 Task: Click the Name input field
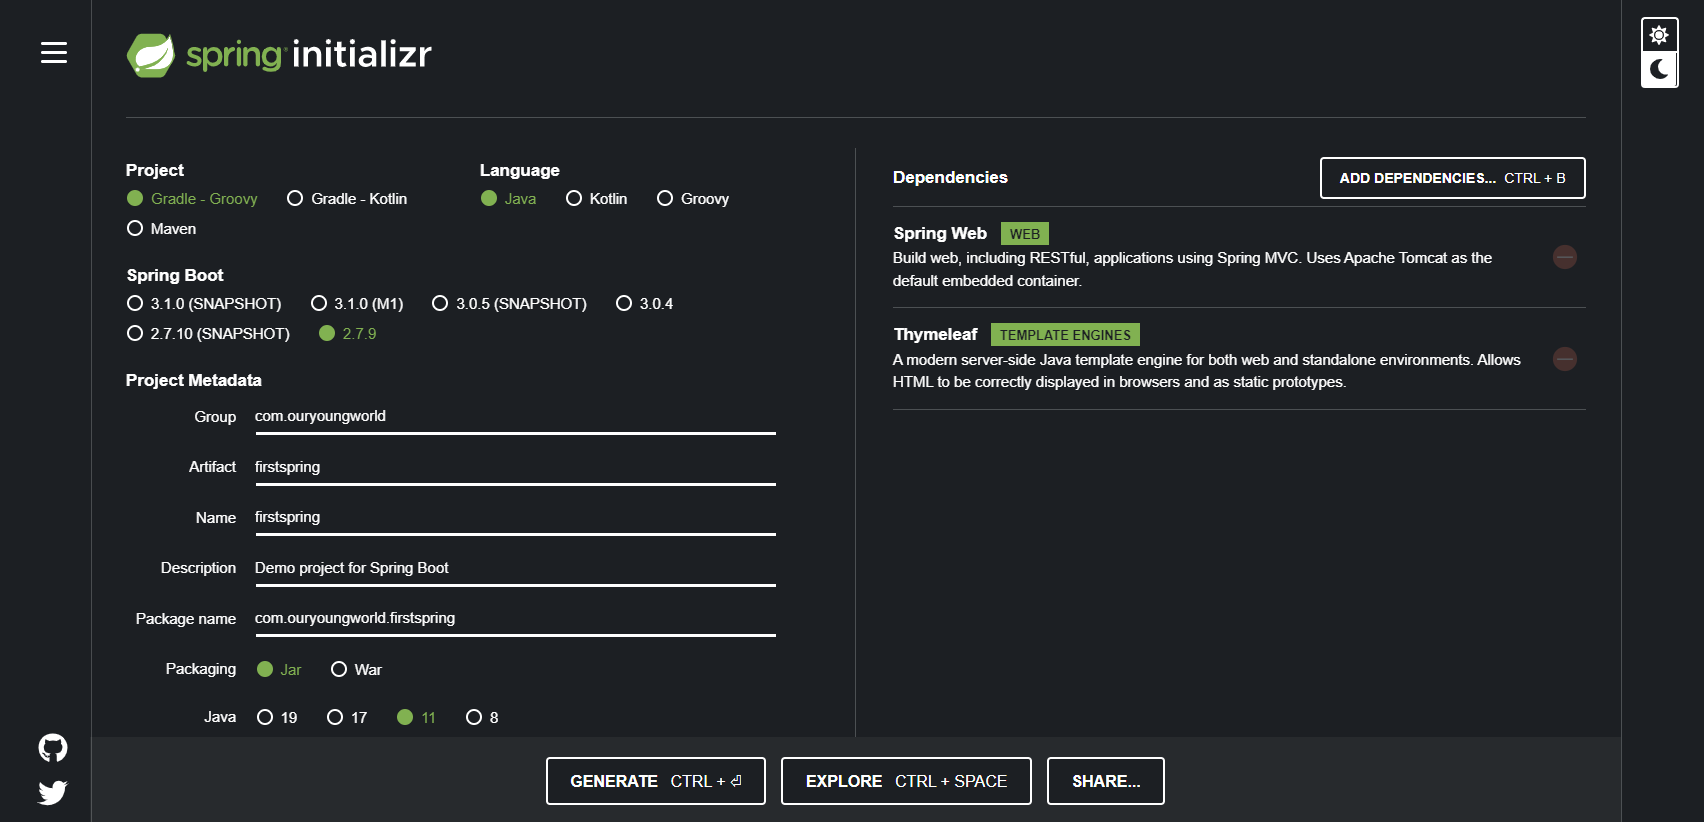click(515, 518)
